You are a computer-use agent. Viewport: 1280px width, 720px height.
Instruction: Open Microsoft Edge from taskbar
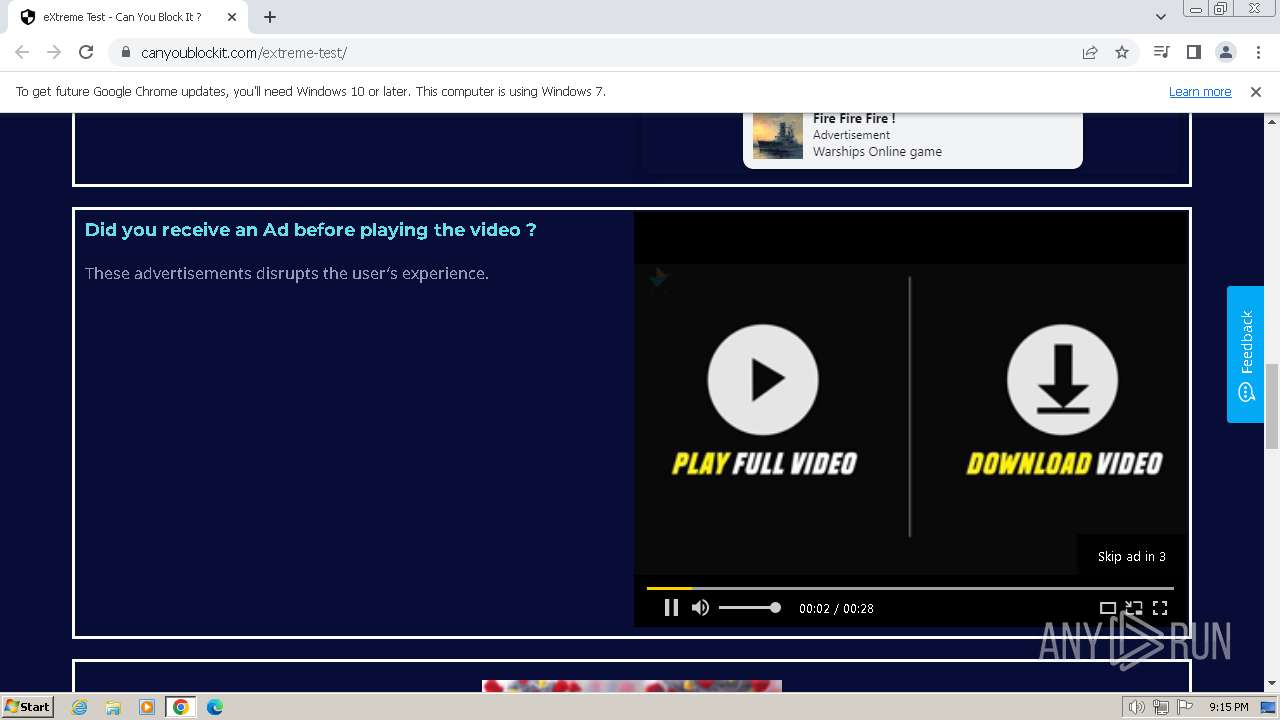[x=215, y=707]
